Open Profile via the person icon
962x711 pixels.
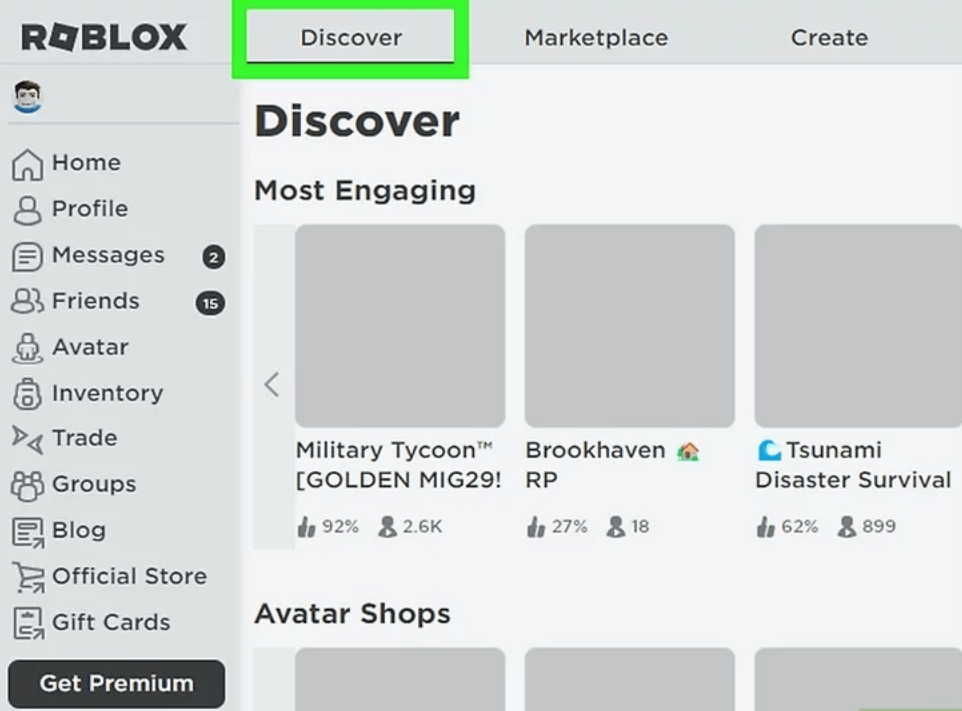click(x=27, y=210)
